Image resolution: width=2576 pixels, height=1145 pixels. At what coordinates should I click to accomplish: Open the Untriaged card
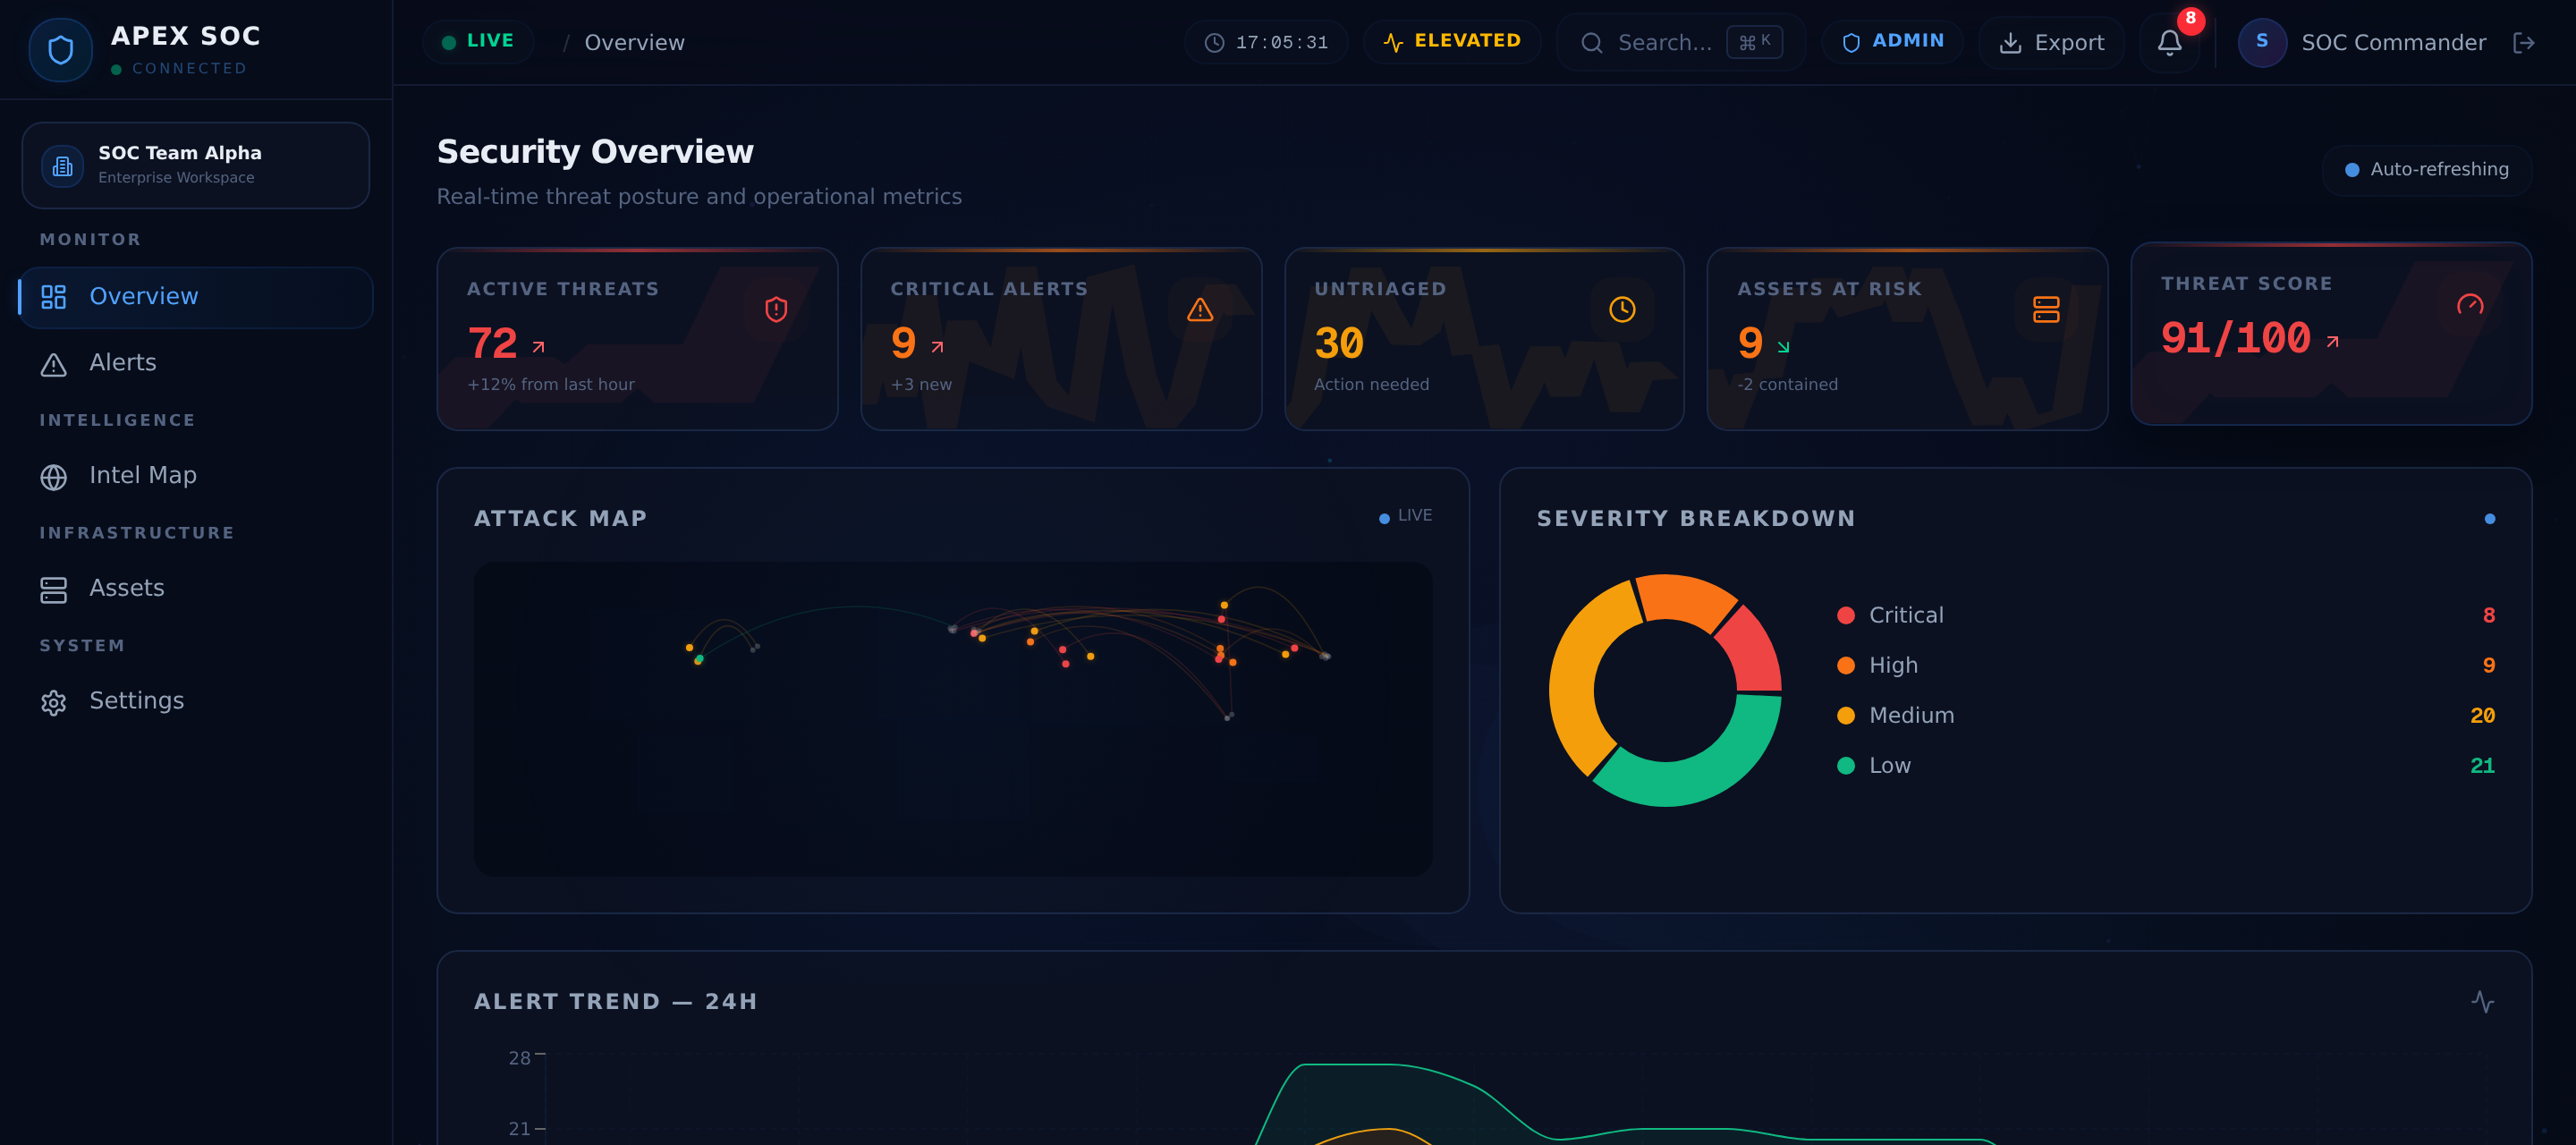(x=1484, y=339)
